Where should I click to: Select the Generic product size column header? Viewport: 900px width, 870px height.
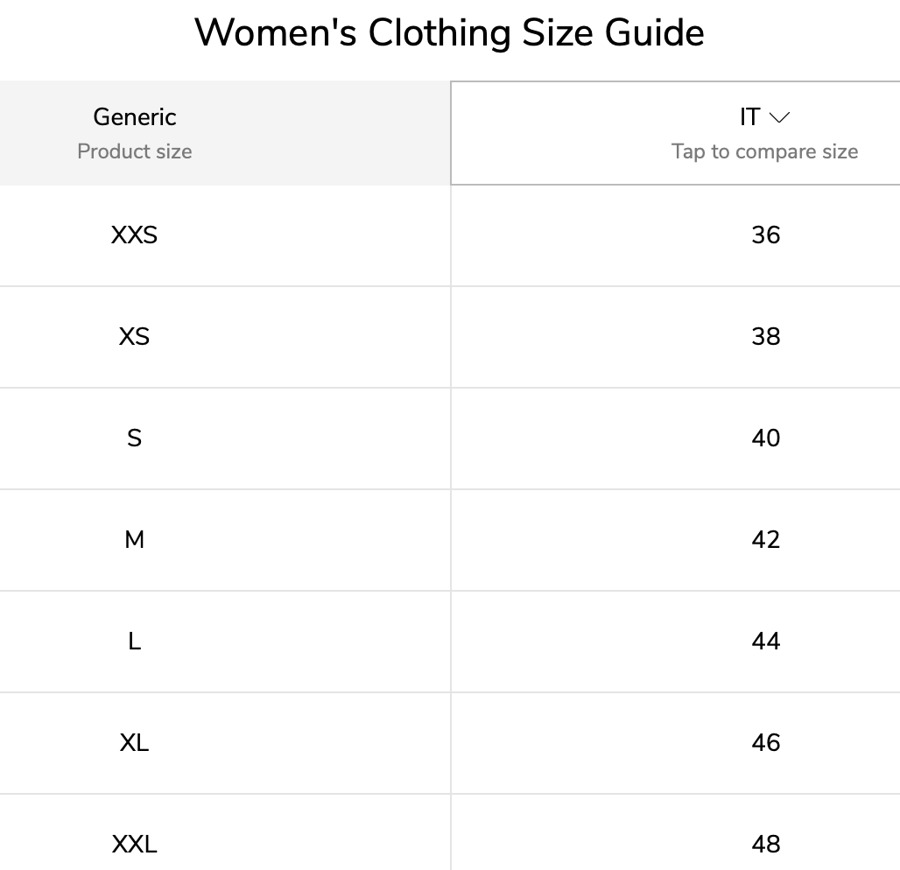tap(135, 117)
